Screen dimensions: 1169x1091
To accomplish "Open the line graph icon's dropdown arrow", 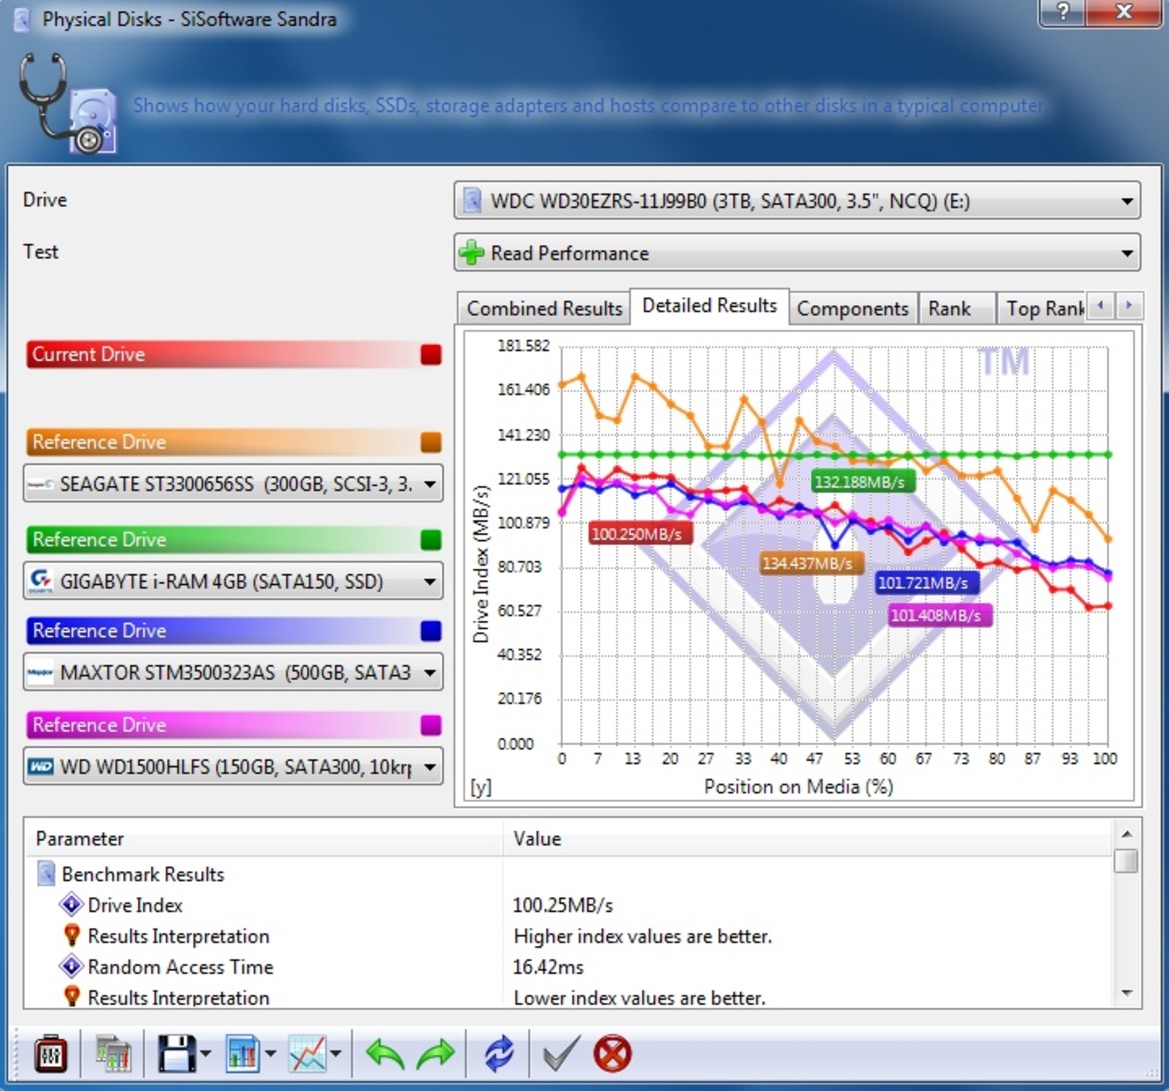I will point(336,1054).
